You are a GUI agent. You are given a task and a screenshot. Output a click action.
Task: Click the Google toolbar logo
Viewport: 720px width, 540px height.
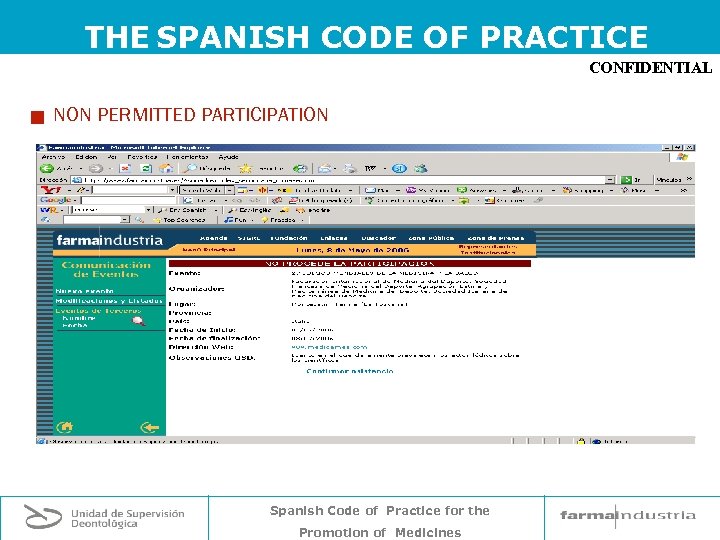point(56,200)
